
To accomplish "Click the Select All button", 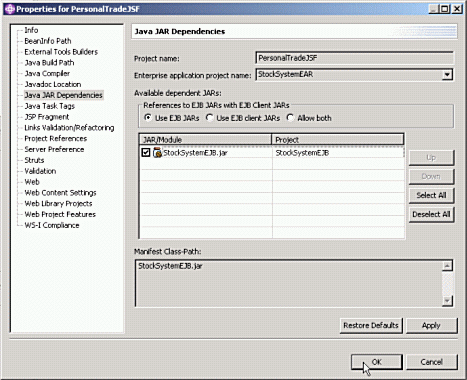I will click(x=431, y=195).
